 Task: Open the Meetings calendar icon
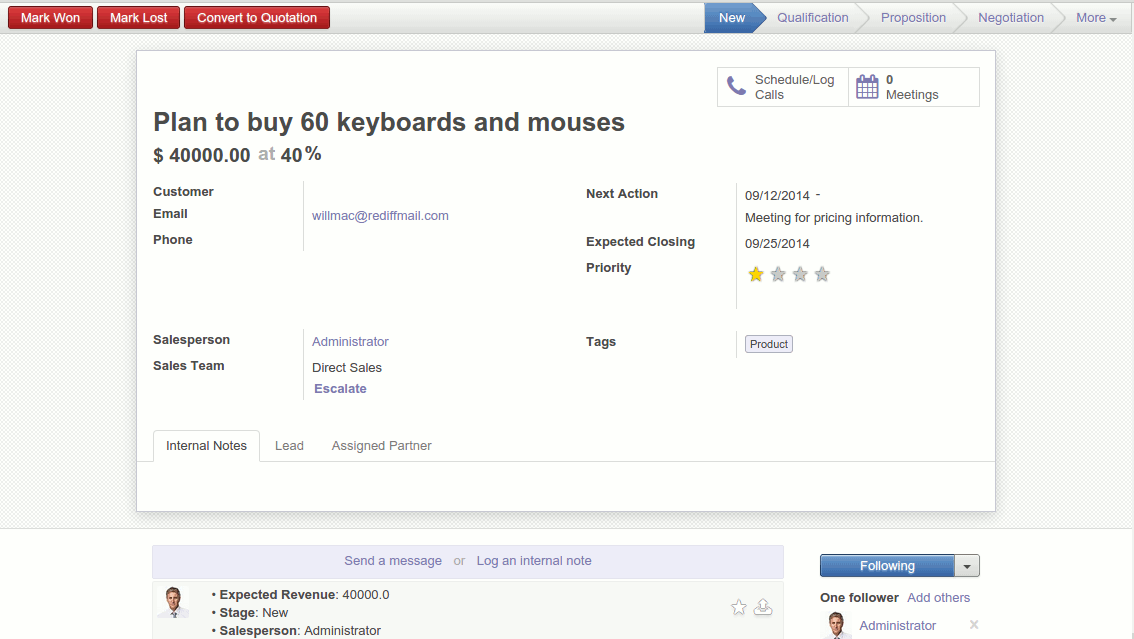pos(867,87)
